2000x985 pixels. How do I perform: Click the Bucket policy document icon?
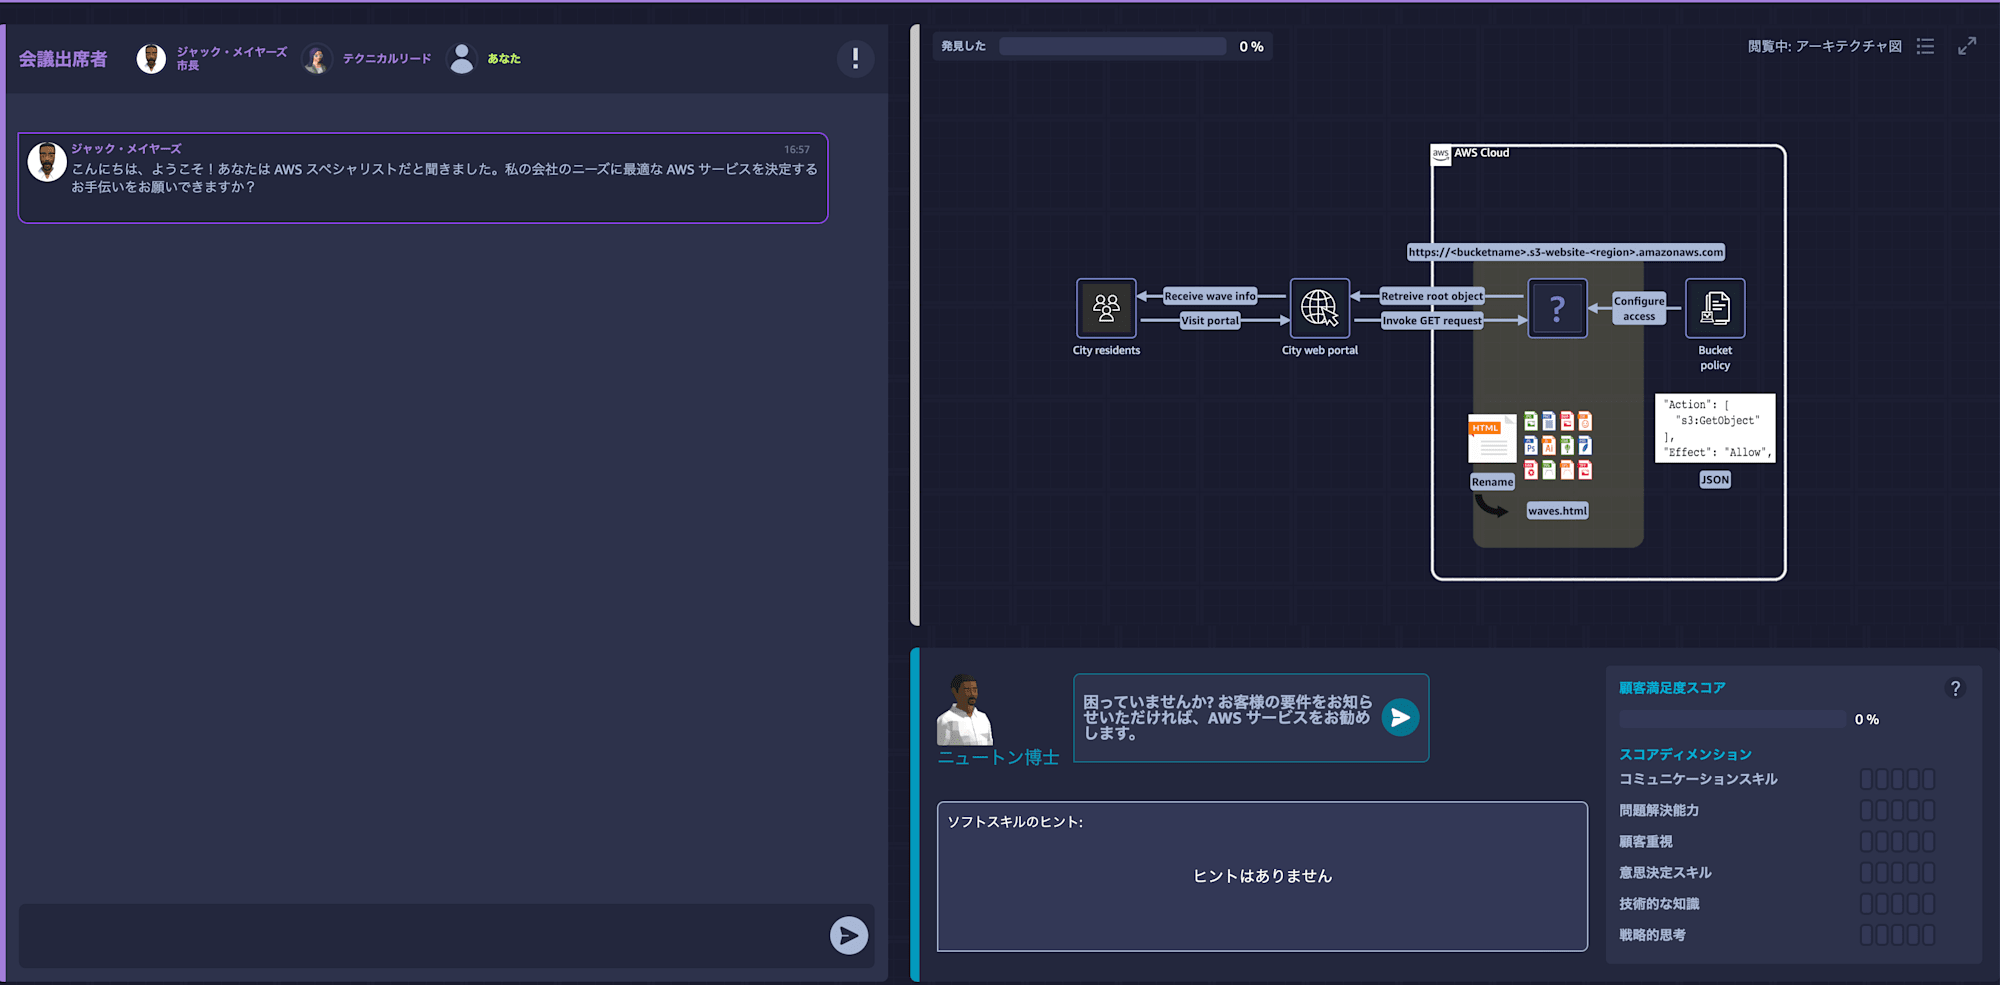(x=1715, y=308)
